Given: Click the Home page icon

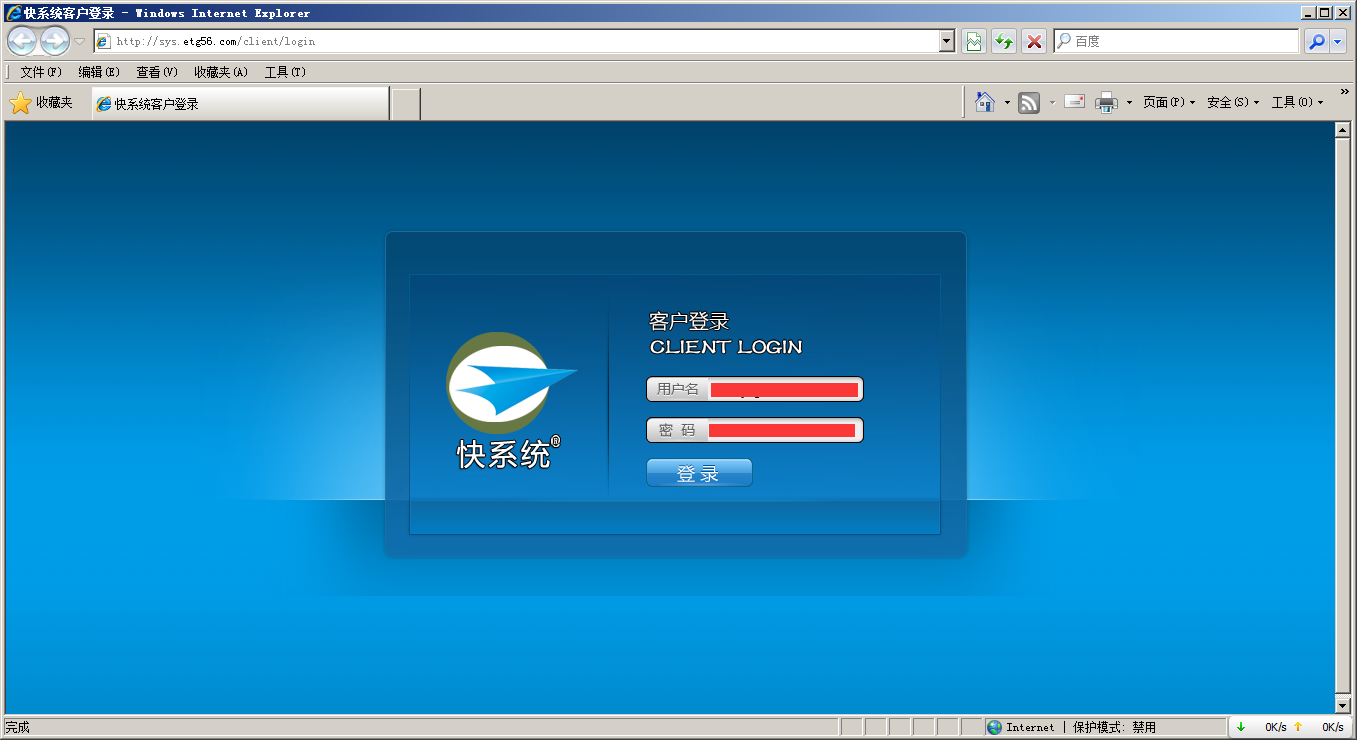Looking at the screenshot, I should [985, 102].
